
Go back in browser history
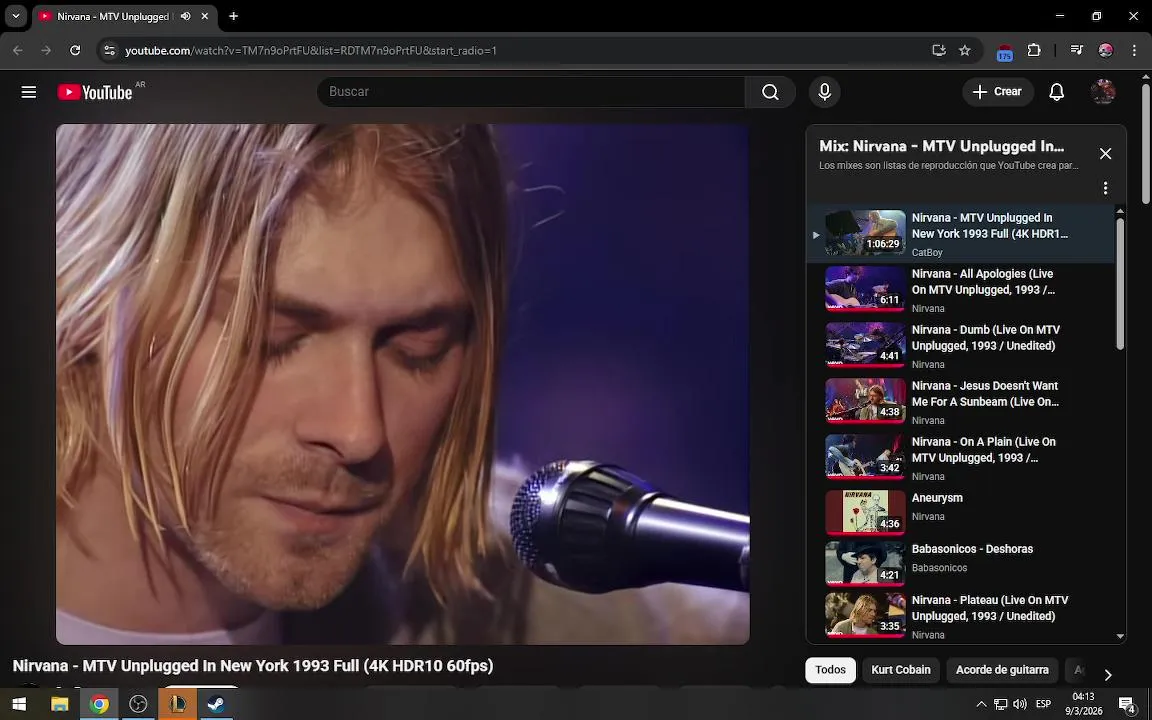(x=18, y=50)
